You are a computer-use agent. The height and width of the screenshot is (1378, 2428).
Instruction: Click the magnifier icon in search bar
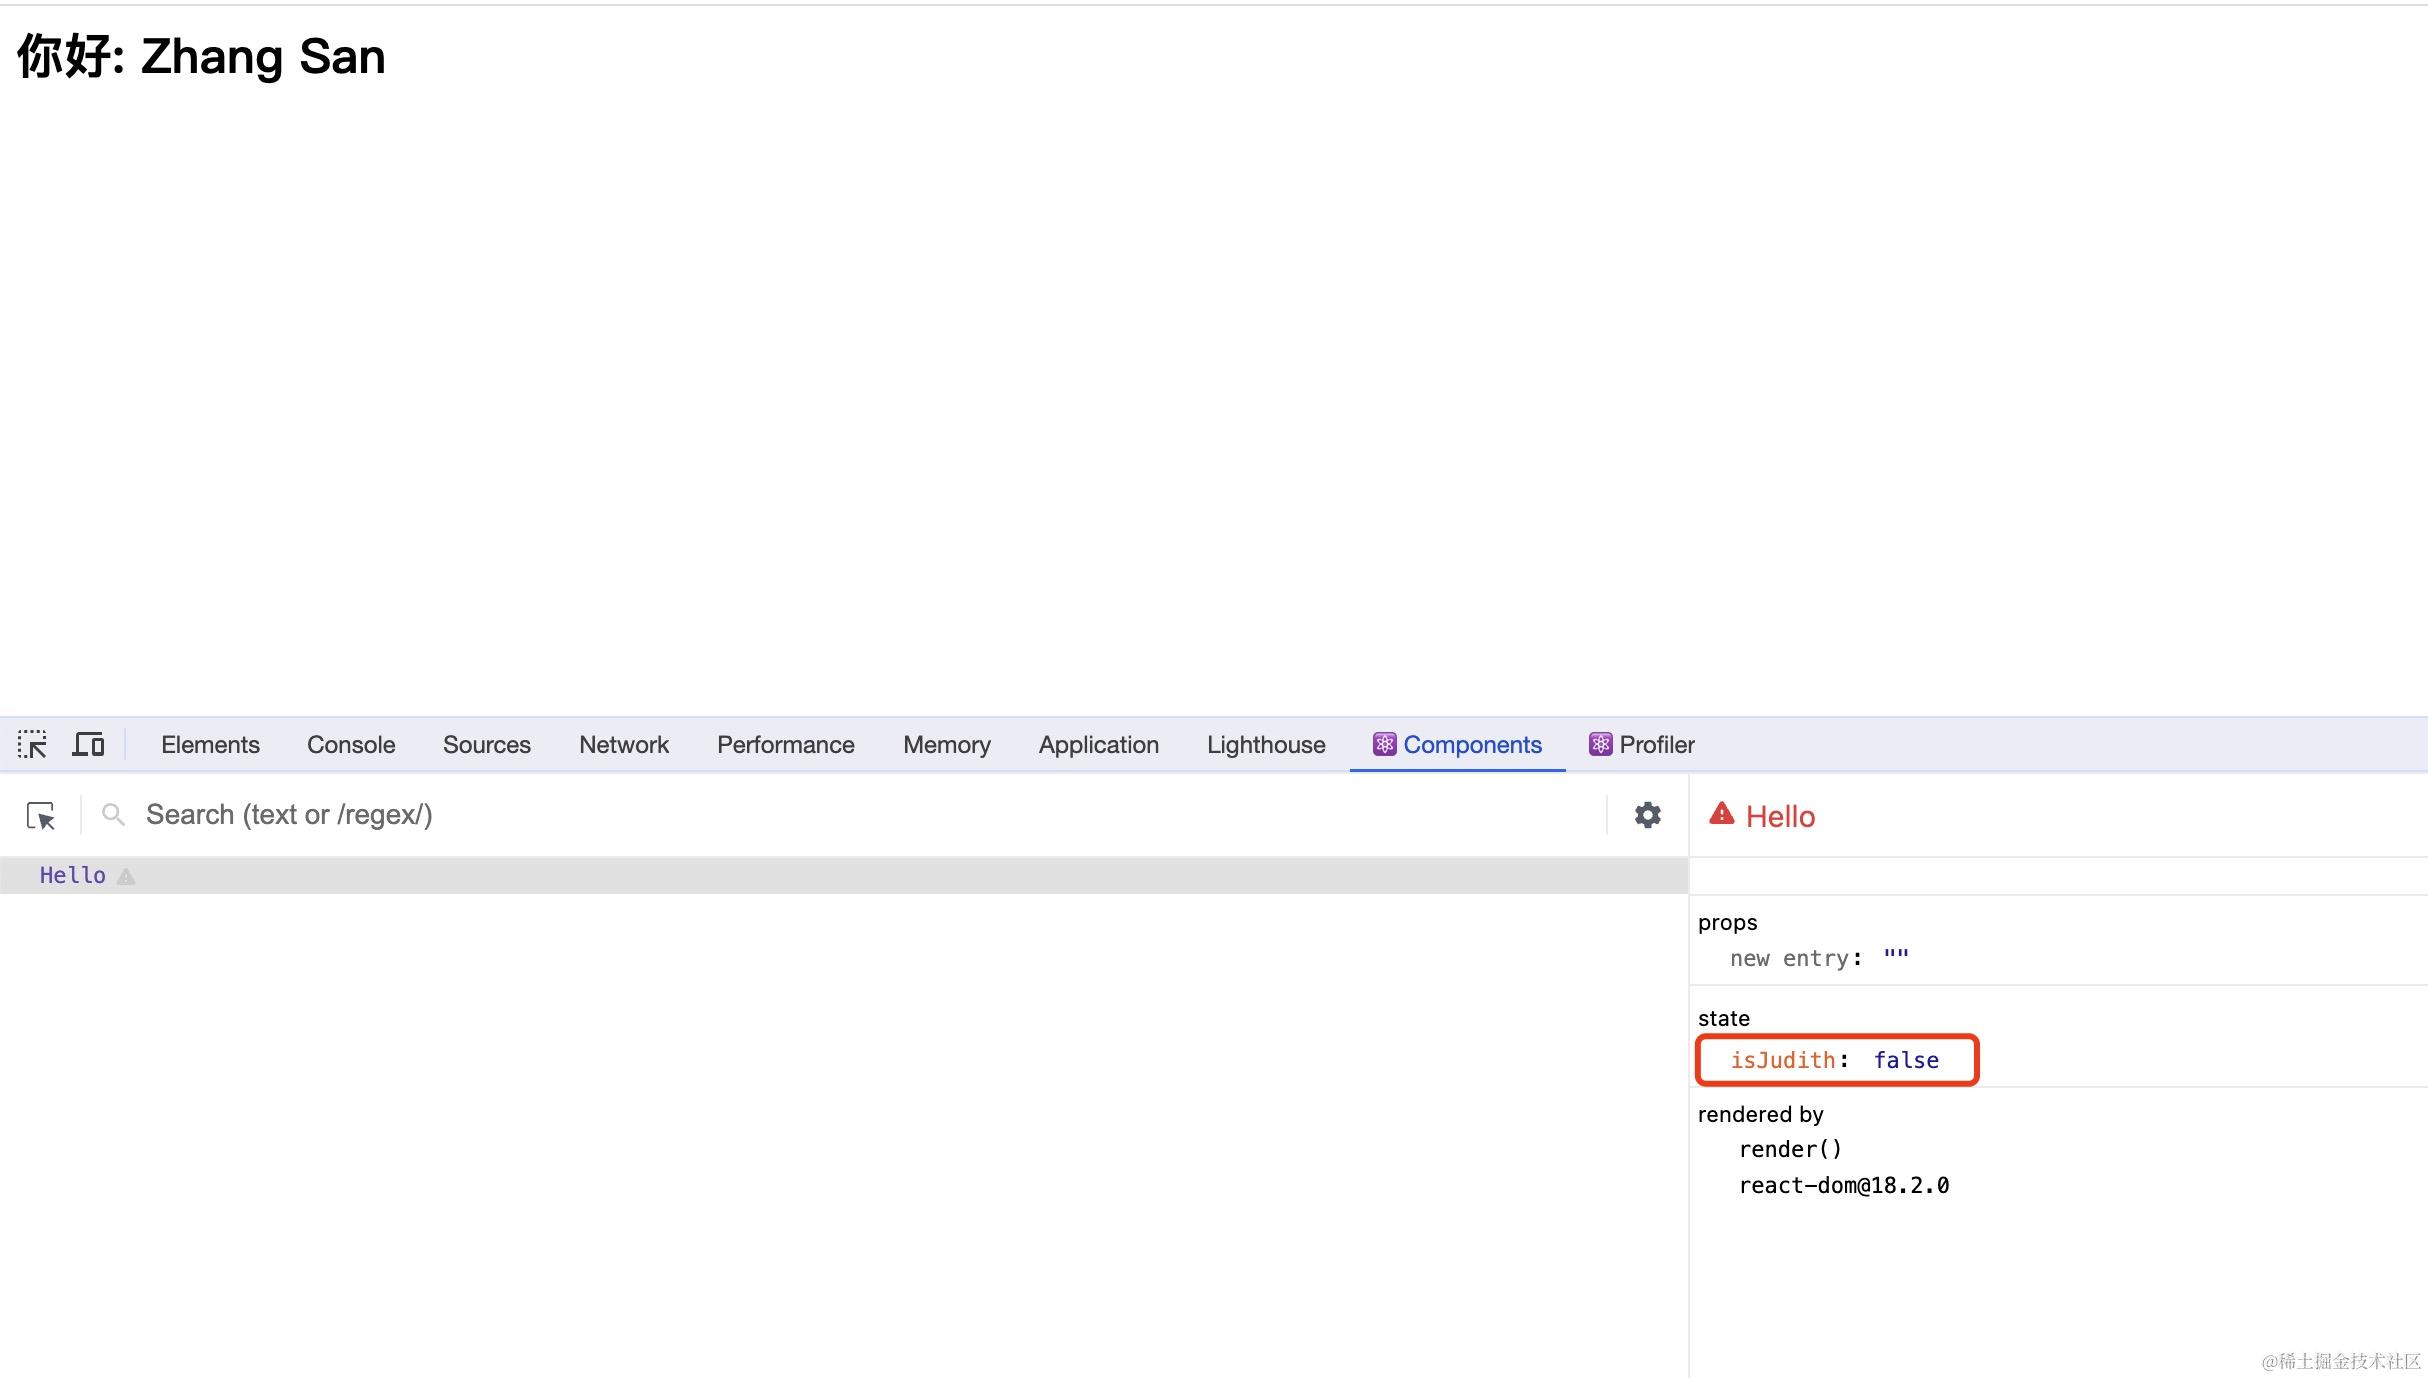point(112,814)
